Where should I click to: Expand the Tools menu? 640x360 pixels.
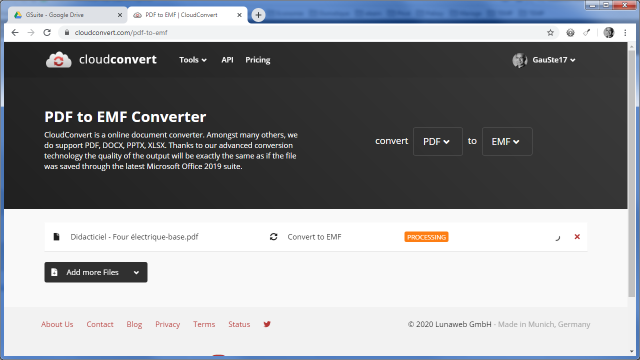[x=193, y=60]
